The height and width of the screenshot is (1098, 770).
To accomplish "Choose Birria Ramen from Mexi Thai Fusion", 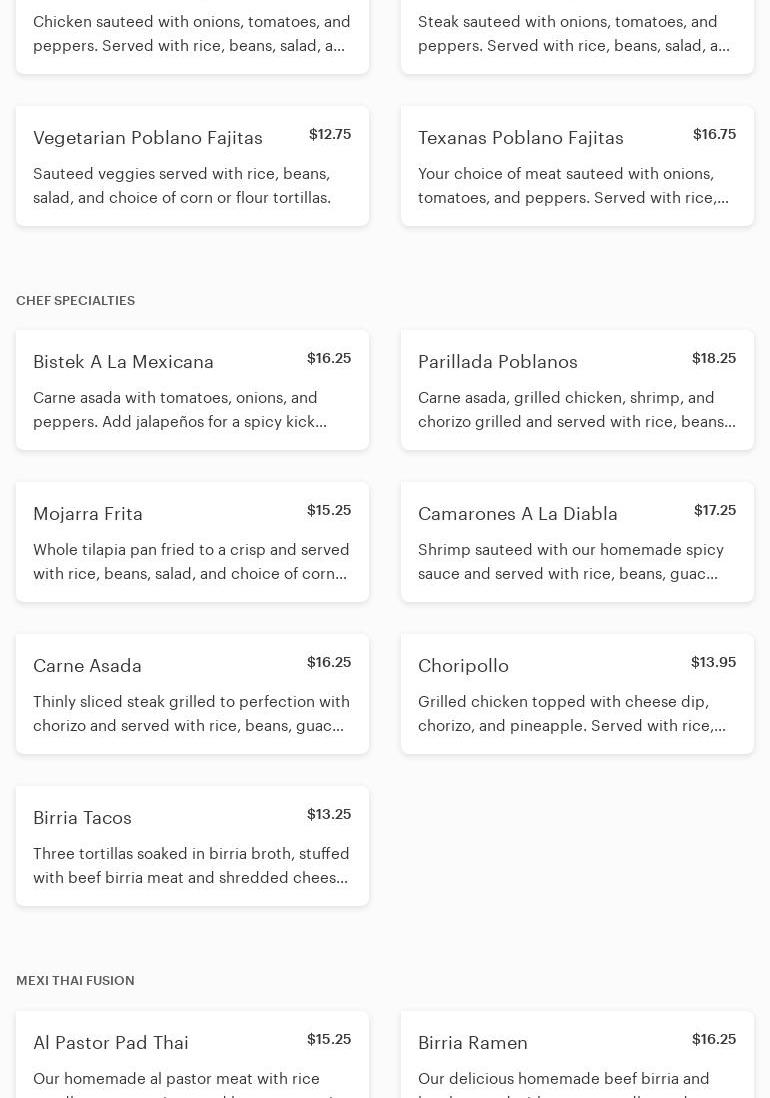I will [x=577, y=1056].
